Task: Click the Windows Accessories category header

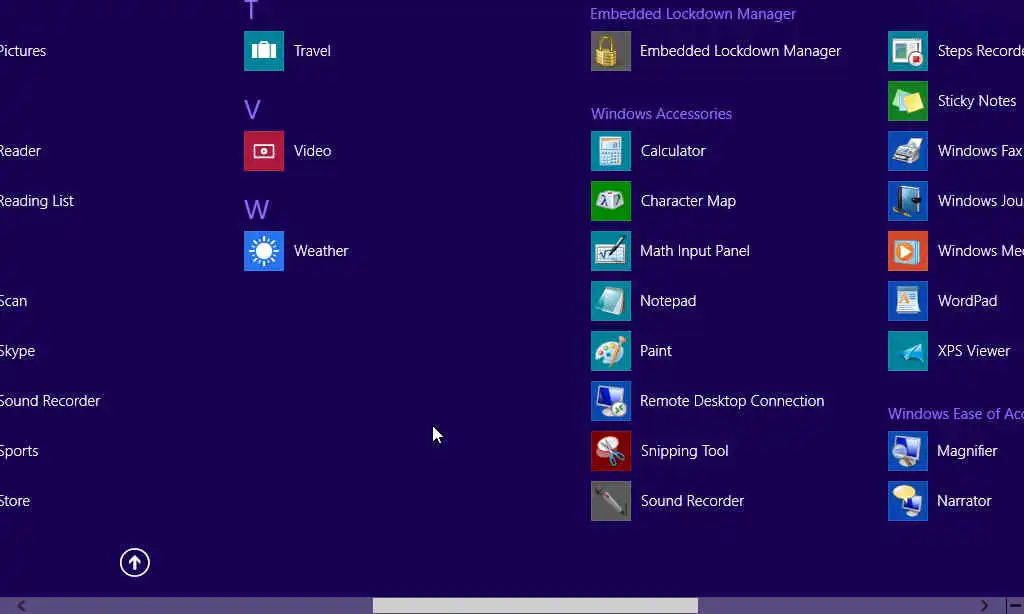Action: pyautogui.click(x=661, y=114)
